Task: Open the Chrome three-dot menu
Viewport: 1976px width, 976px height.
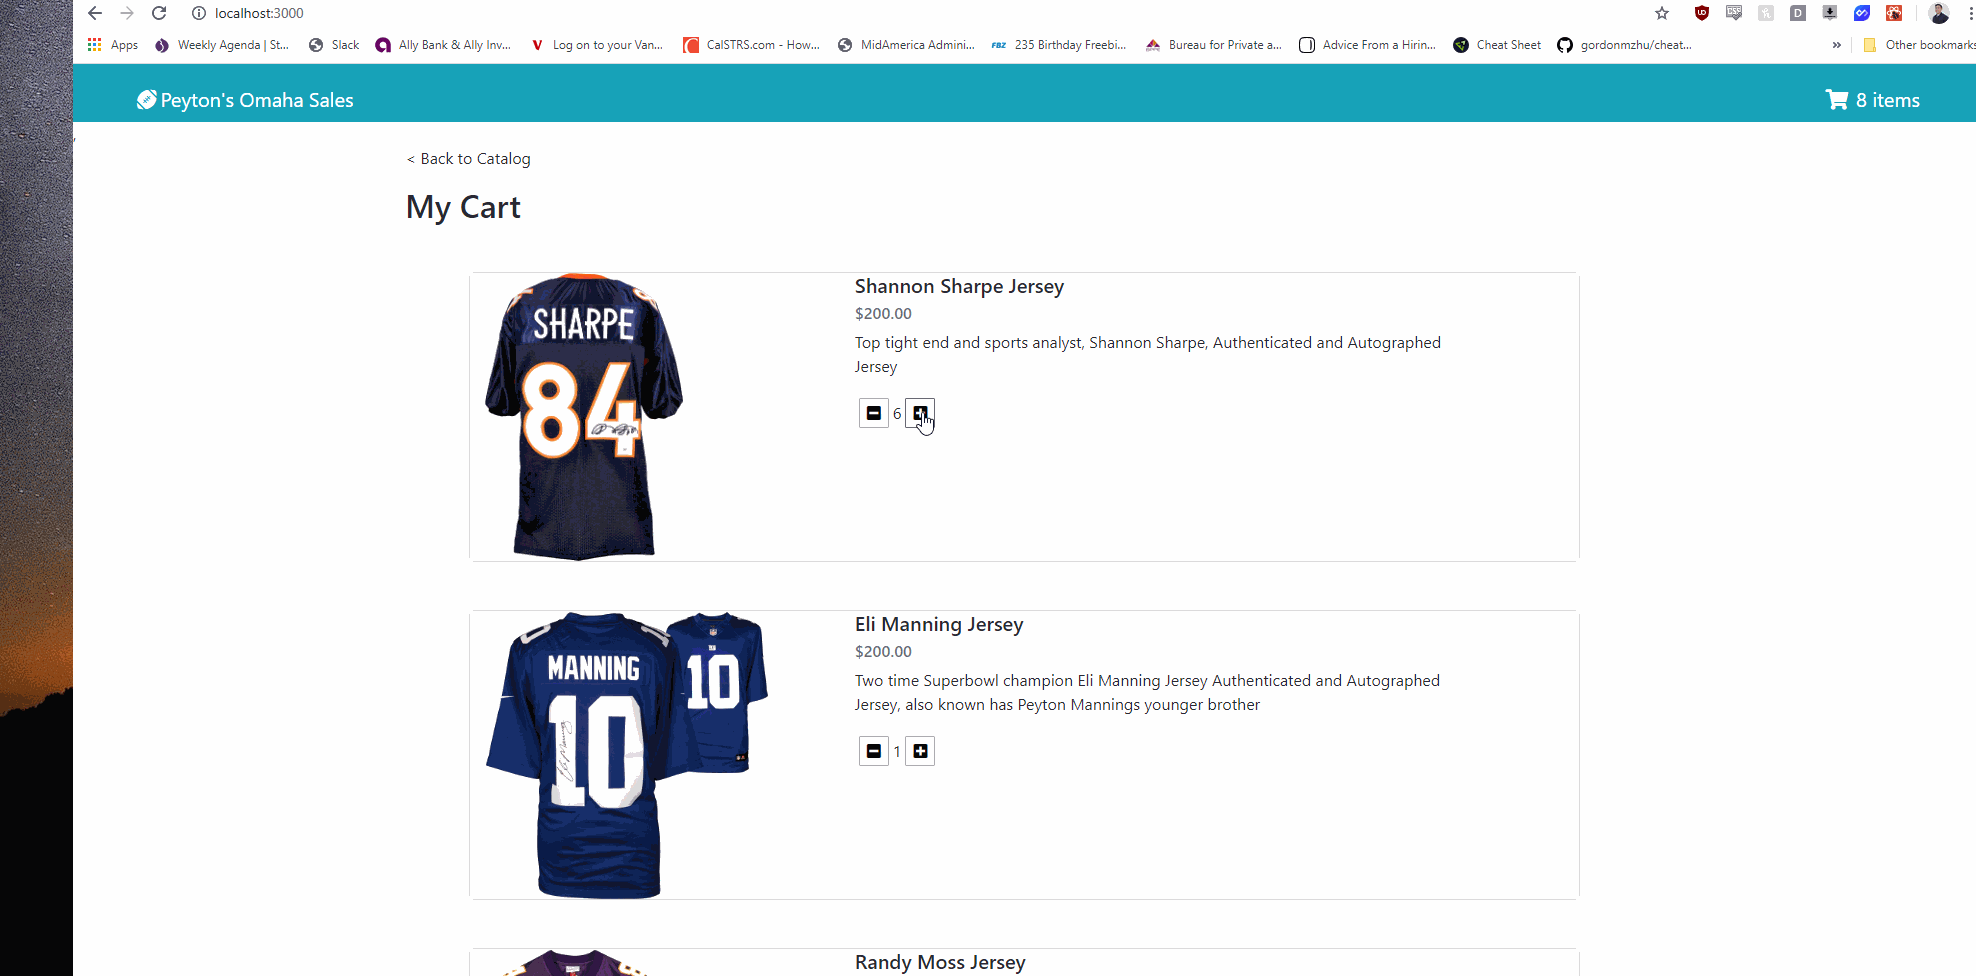Action: click(1971, 13)
